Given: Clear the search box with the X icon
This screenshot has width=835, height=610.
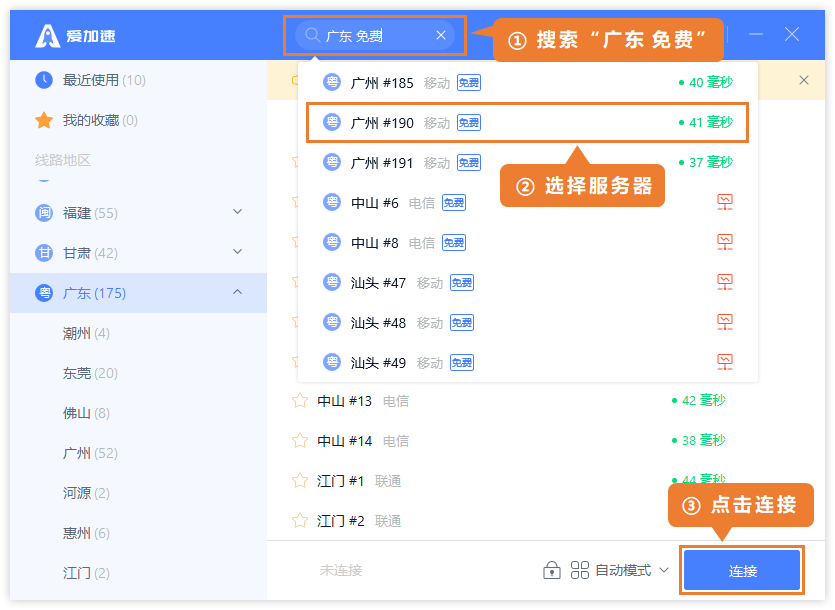Looking at the screenshot, I should (441, 35).
